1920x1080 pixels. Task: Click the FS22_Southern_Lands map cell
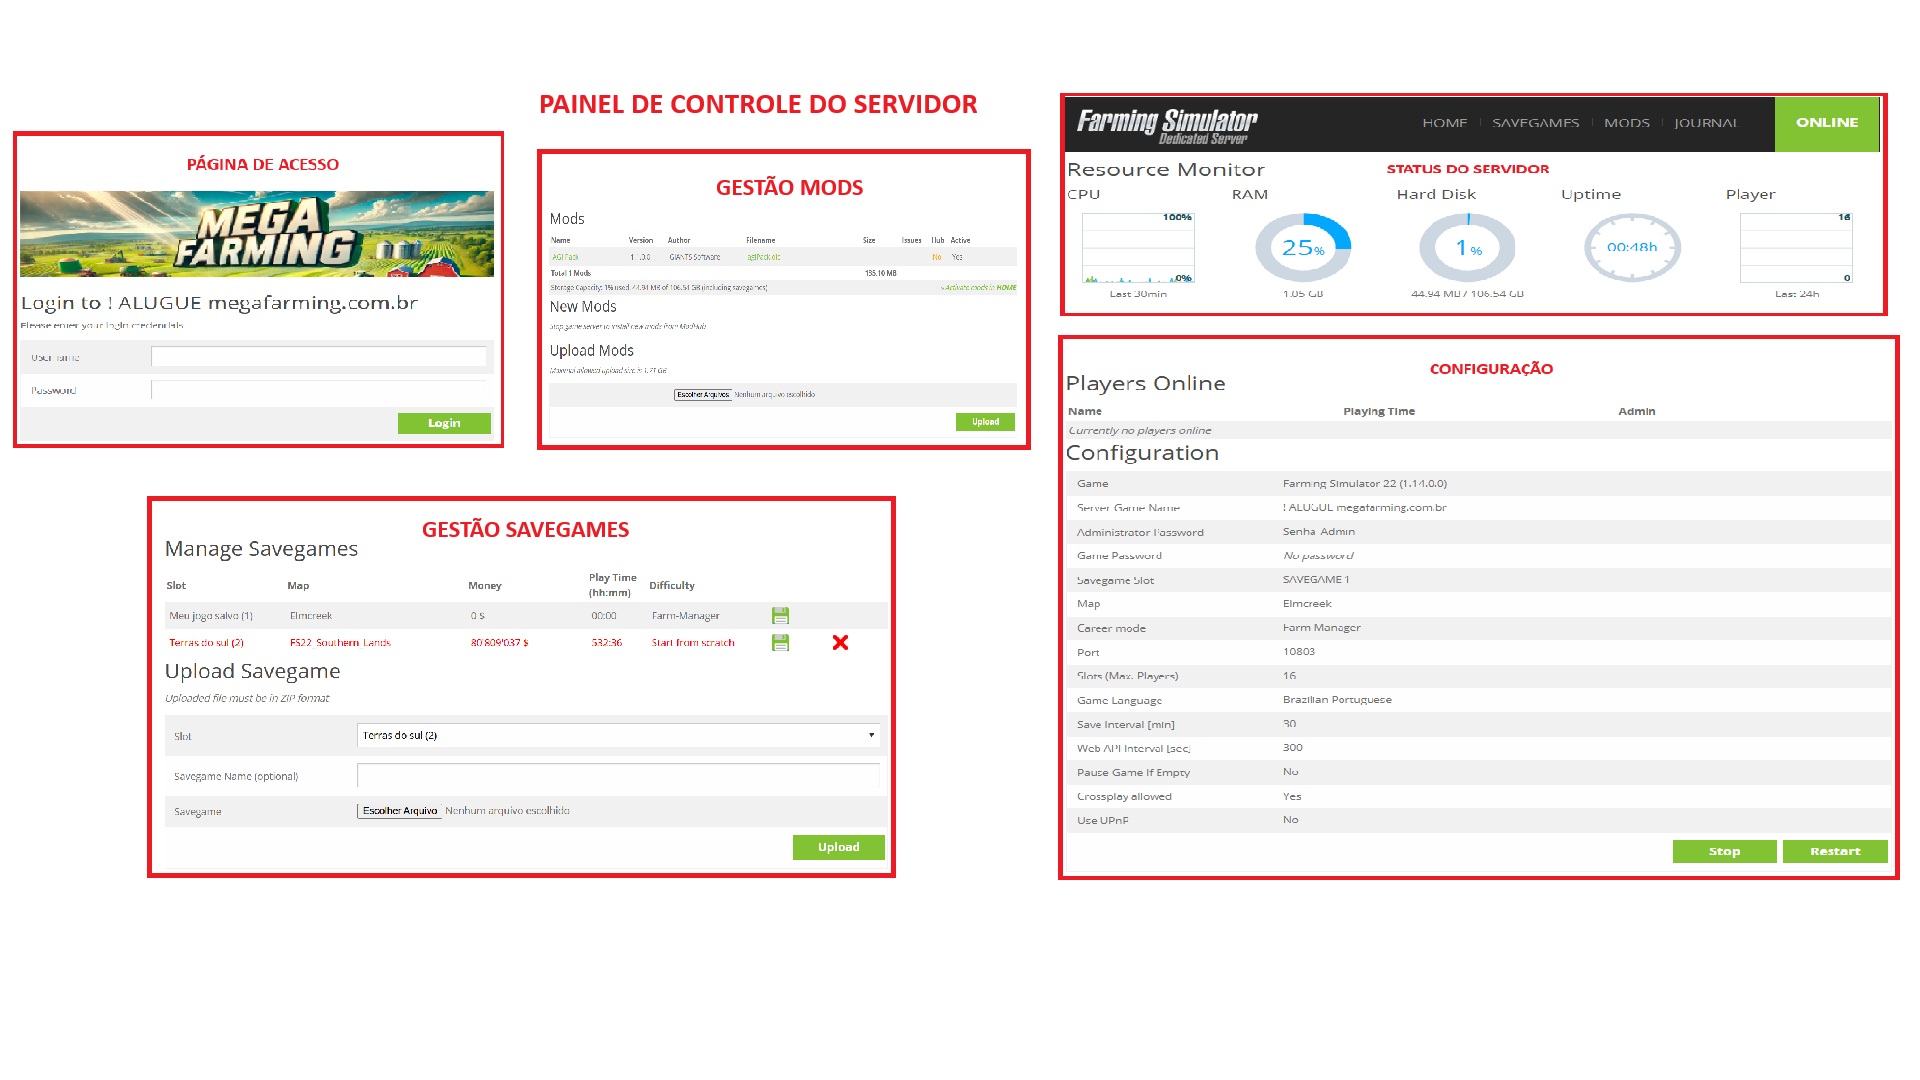click(340, 643)
